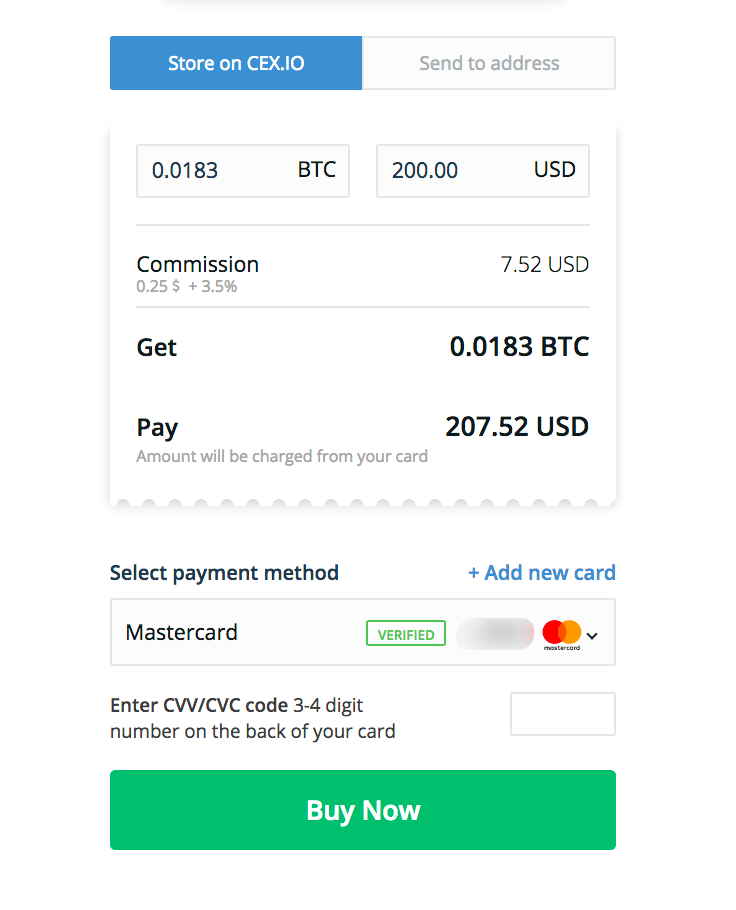Focus the USD amount input field
The width and height of the screenshot is (736, 910).
click(450, 170)
